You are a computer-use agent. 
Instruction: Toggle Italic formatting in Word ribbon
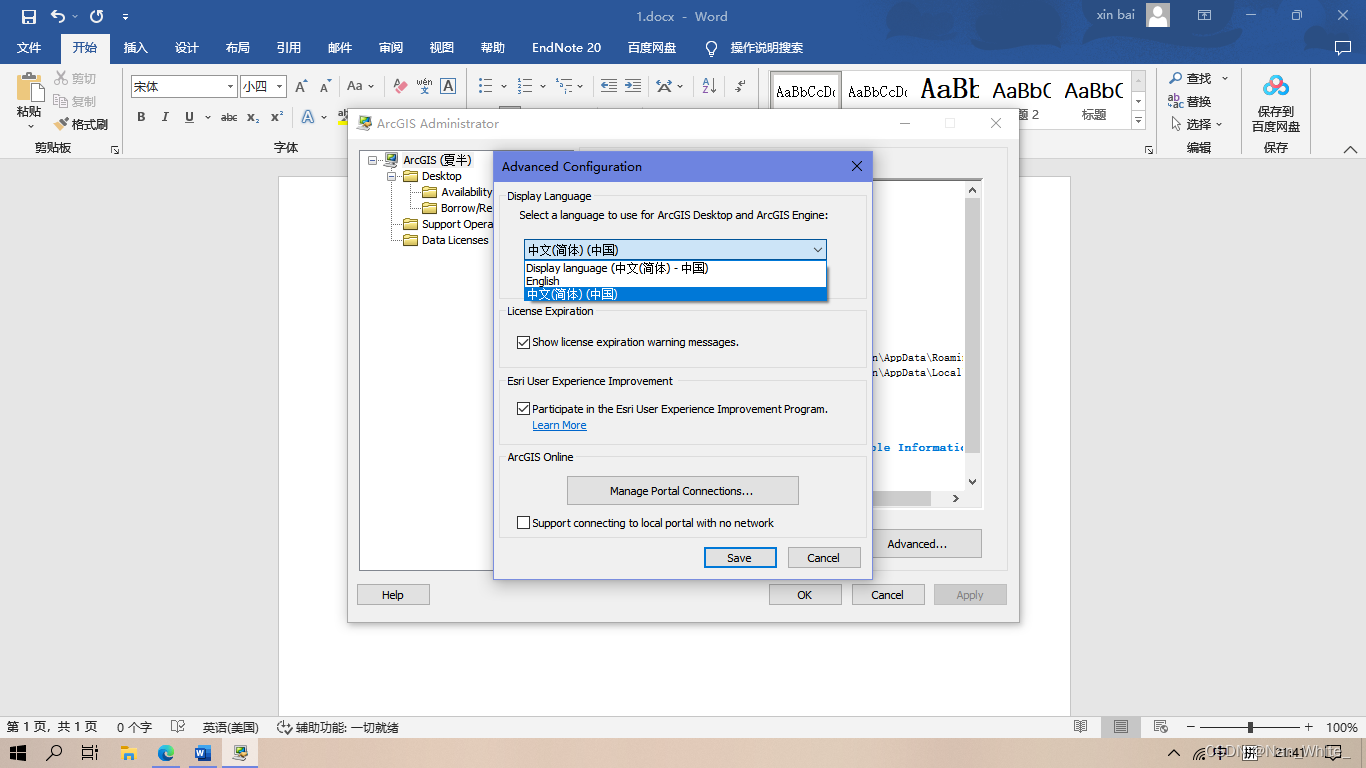click(x=165, y=117)
